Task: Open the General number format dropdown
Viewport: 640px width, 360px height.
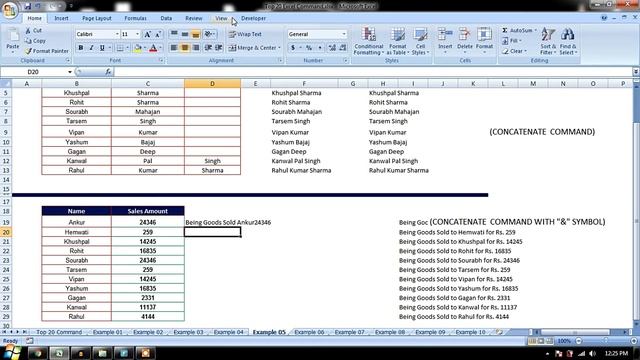Action: (x=344, y=34)
